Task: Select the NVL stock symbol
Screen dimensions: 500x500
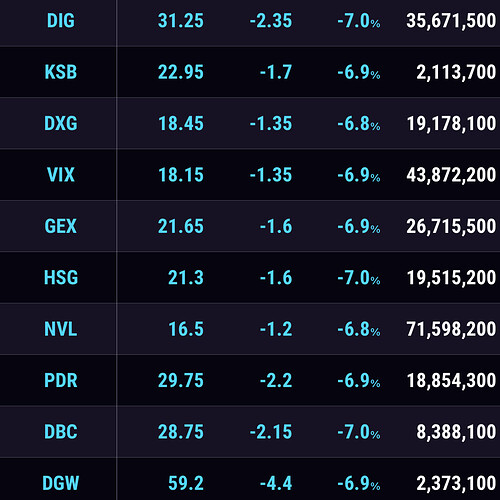Action: tap(61, 329)
